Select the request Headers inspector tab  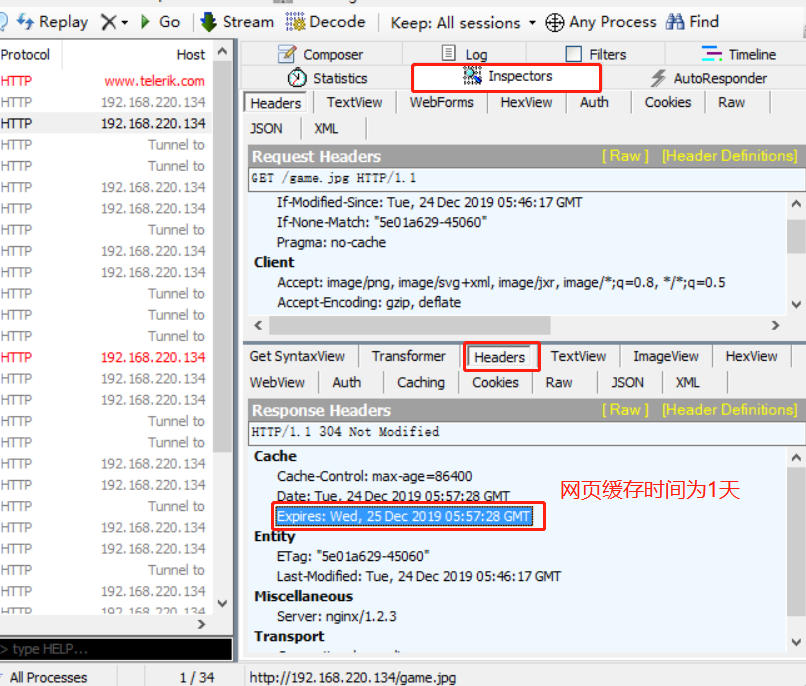pyautogui.click(x=276, y=103)
